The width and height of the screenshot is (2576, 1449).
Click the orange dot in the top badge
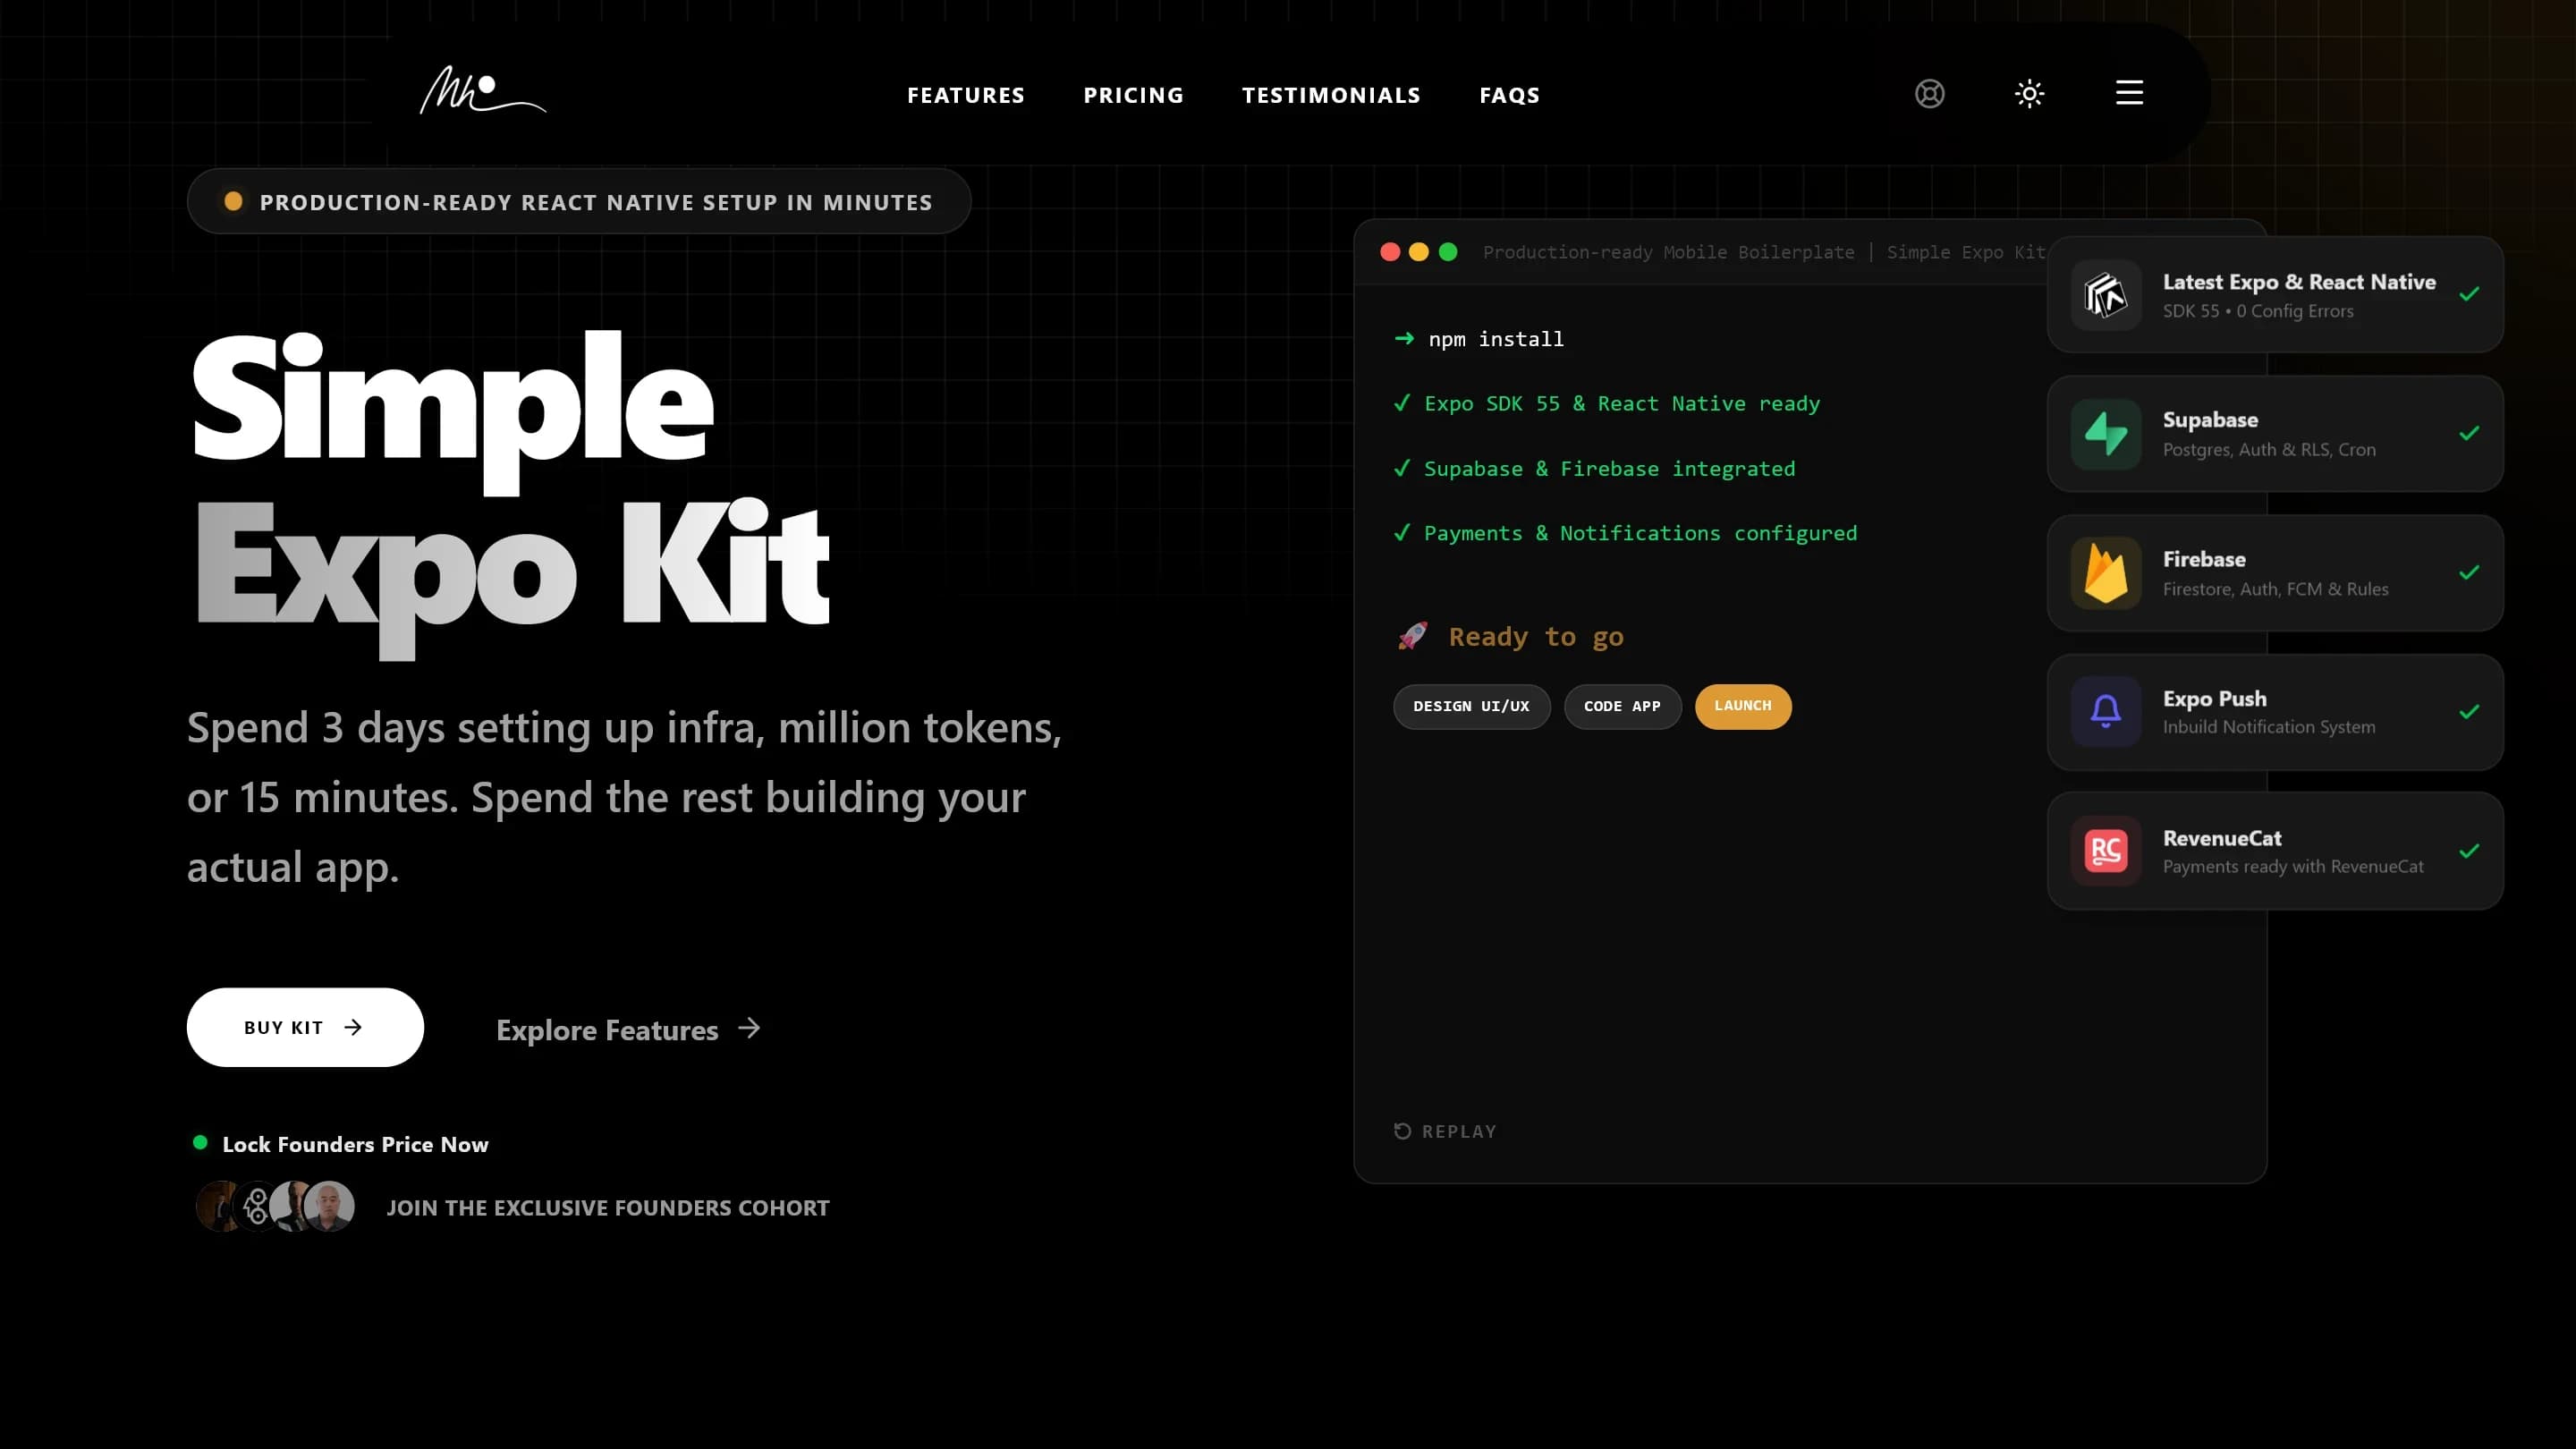click(x=233, y=201)
